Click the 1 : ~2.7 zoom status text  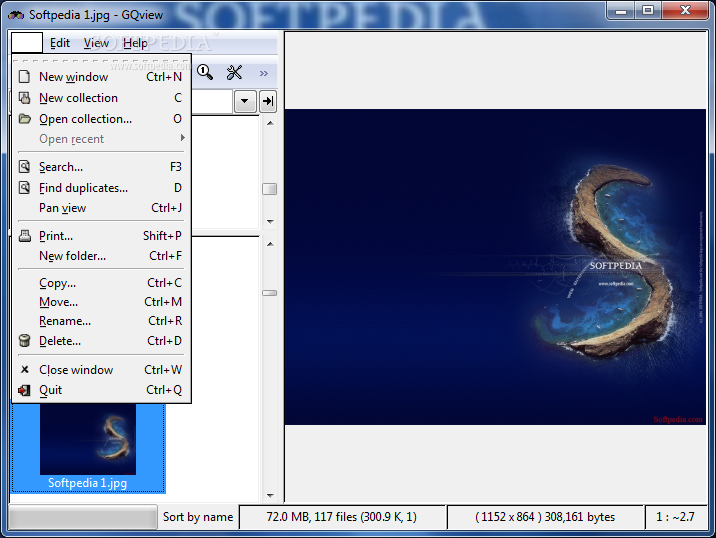pyautogui.click(x=675, y=517)
